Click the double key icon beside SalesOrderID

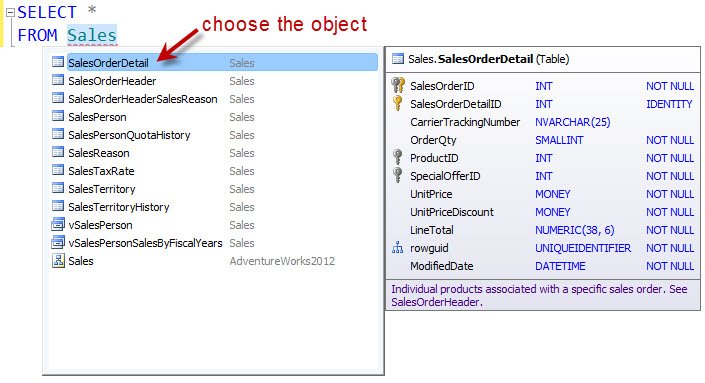398,85
